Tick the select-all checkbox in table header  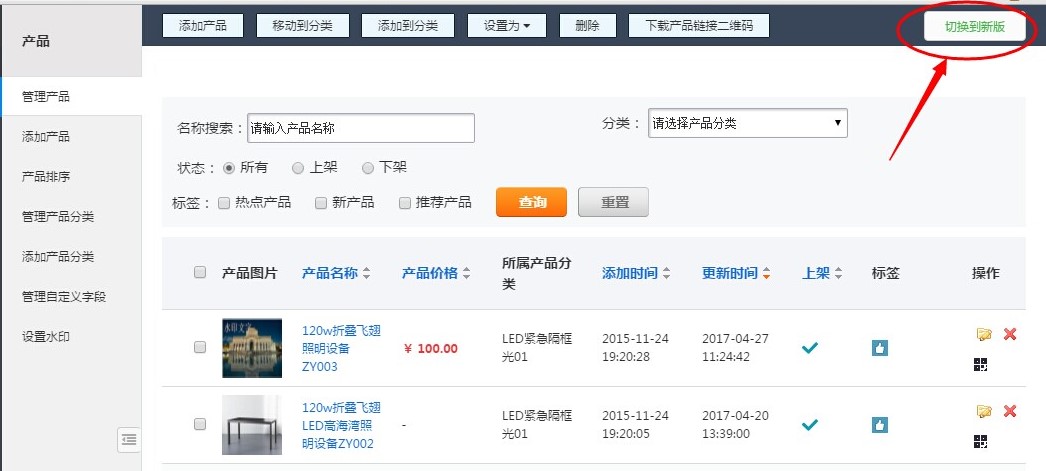[x=200, y=272]
